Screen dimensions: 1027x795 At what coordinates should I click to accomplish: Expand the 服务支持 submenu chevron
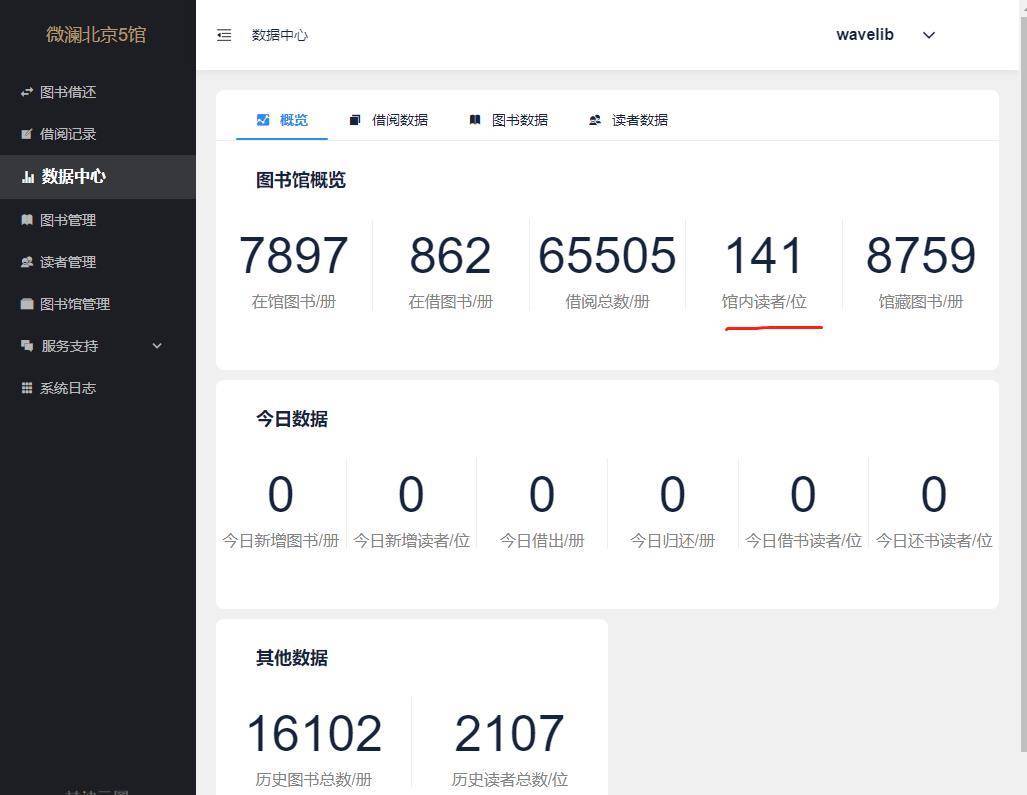pos(156,346)
